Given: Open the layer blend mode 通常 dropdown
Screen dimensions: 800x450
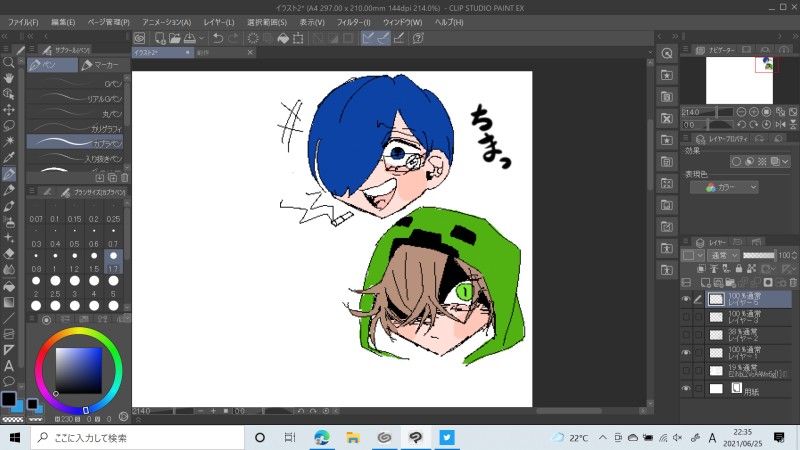Looking at the screenshot, I should coord(722,256).
